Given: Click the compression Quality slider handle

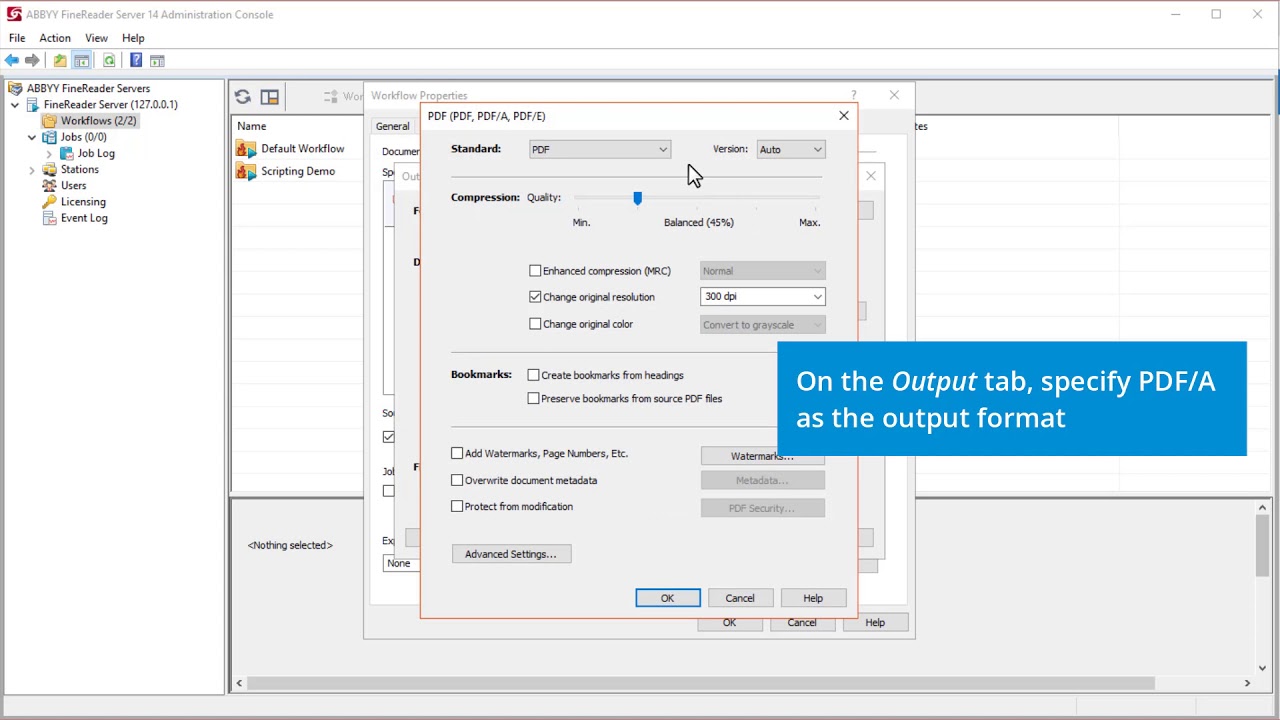Looking at the screenshot, I should pos(637,198).
